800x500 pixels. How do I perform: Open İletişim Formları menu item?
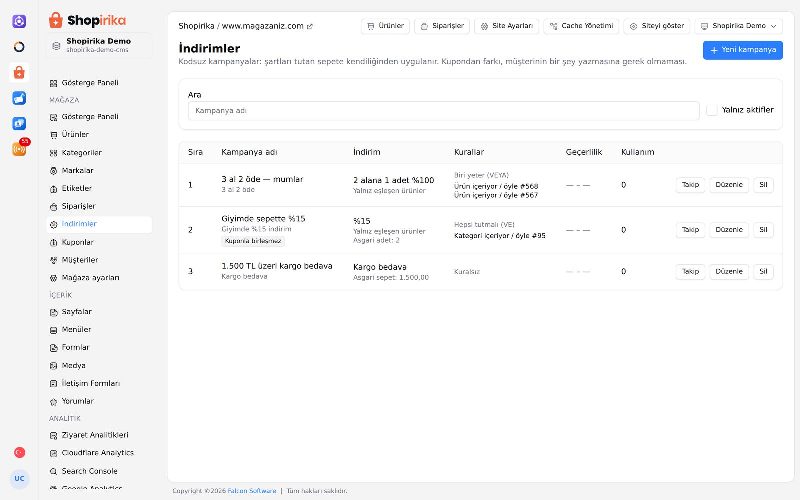pyautogui.click(x=99, y=384)
